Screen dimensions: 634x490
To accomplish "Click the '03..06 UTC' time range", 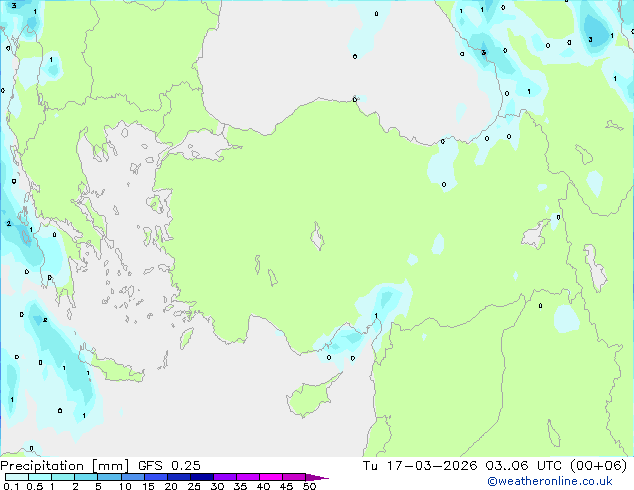I will pyautogui.click(x=524, y=466).
